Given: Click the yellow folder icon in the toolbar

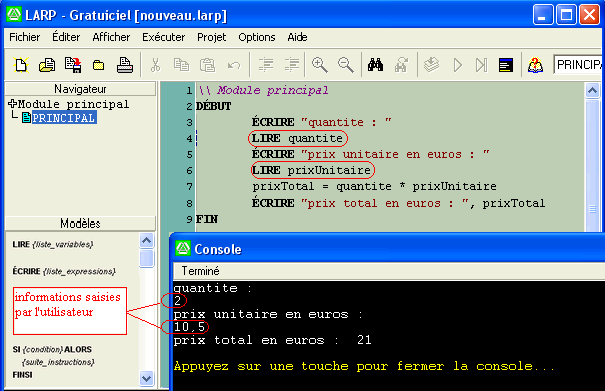Looking at the screenshot, I should coord(98,65).
